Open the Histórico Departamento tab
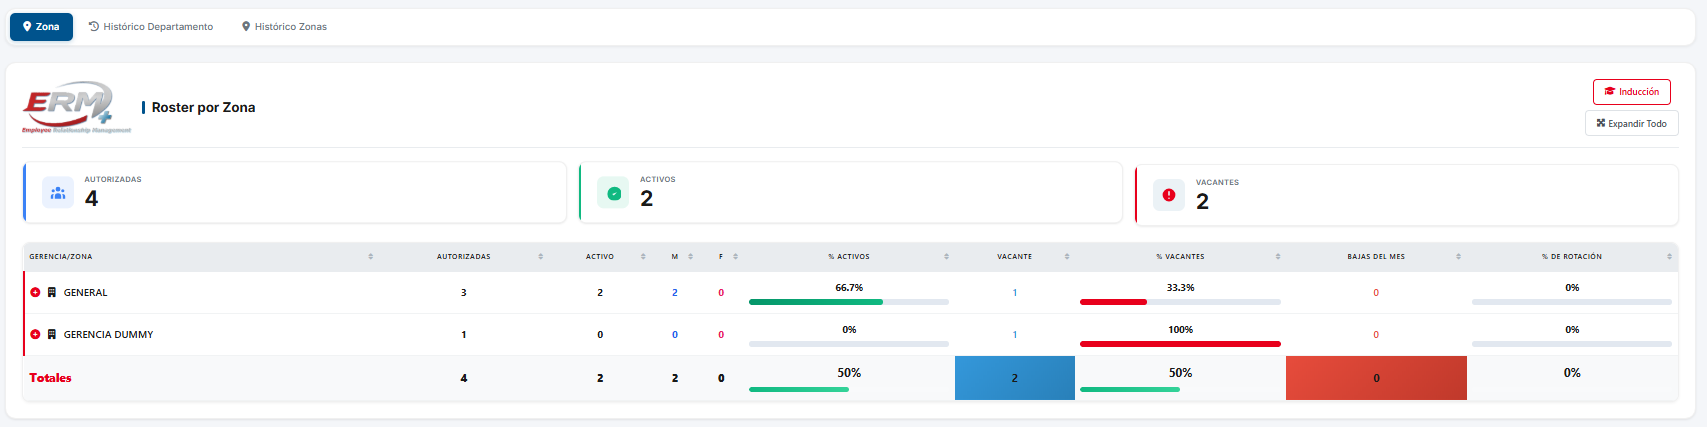This screenshot has height=427, width=1707. click(151, 27)
